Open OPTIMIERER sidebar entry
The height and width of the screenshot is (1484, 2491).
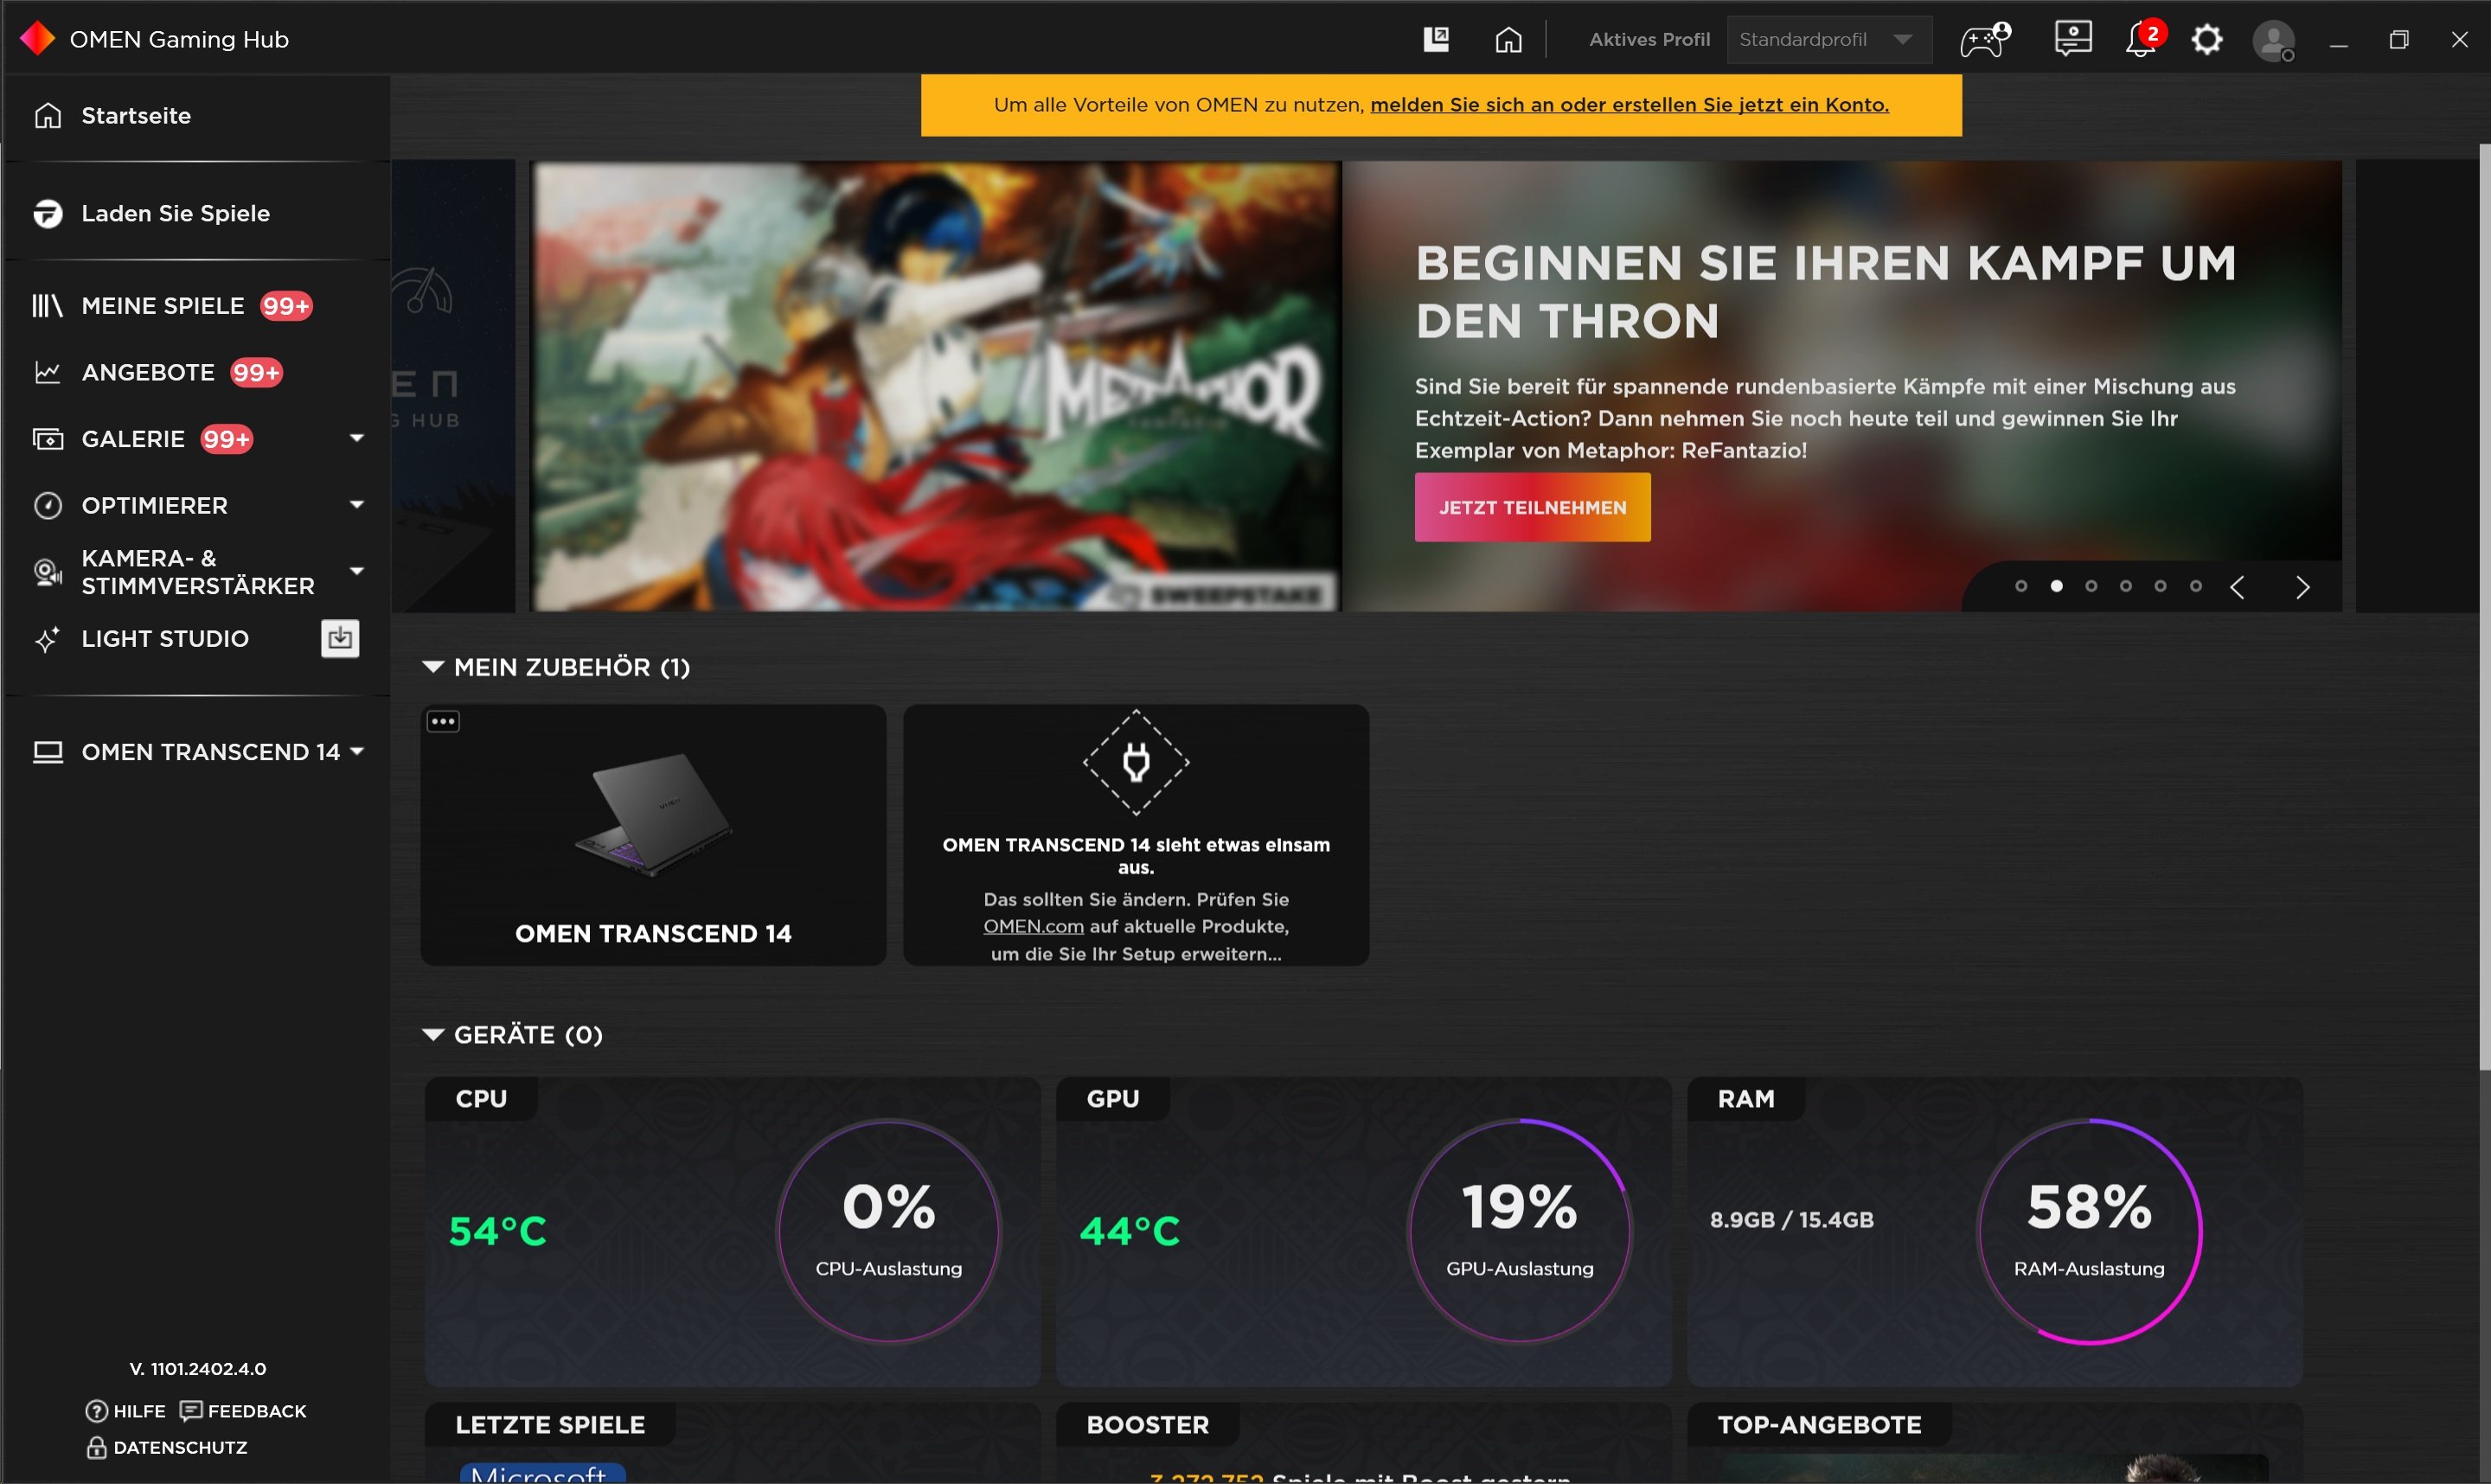pyautogui.click(x=155, y=505)
